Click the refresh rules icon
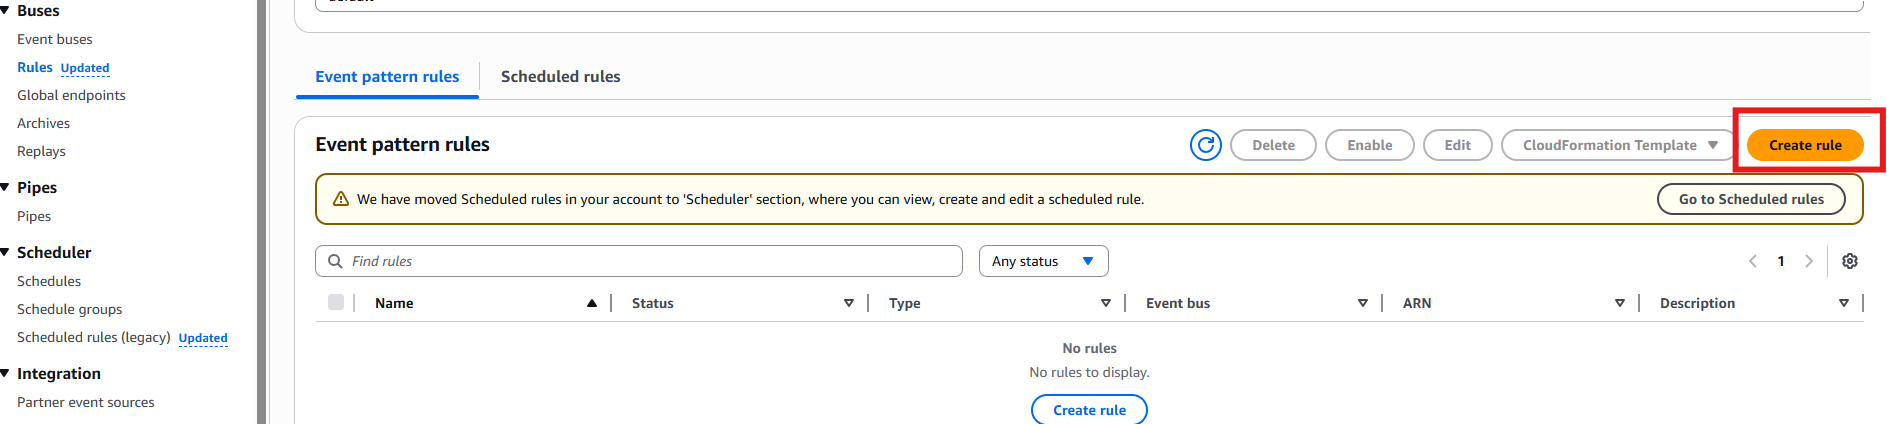This screenshot has height=424, width=1887. click(x=1205, y=145)
